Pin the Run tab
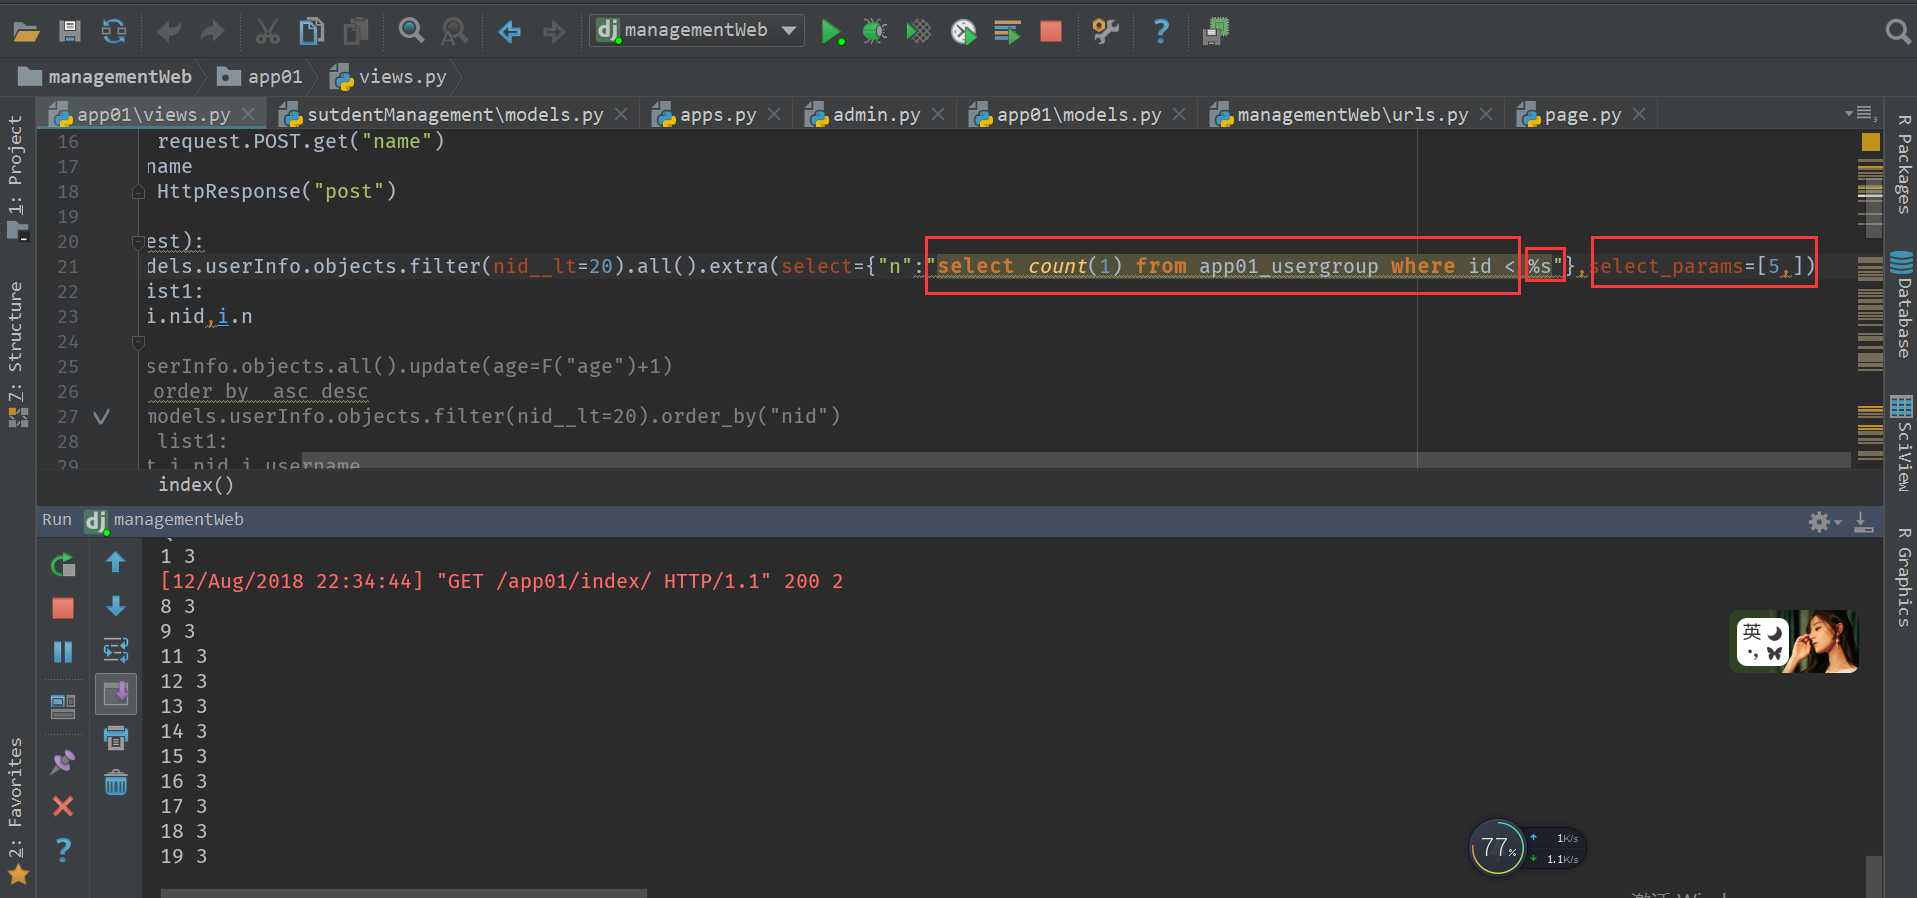 coord(62,762)
